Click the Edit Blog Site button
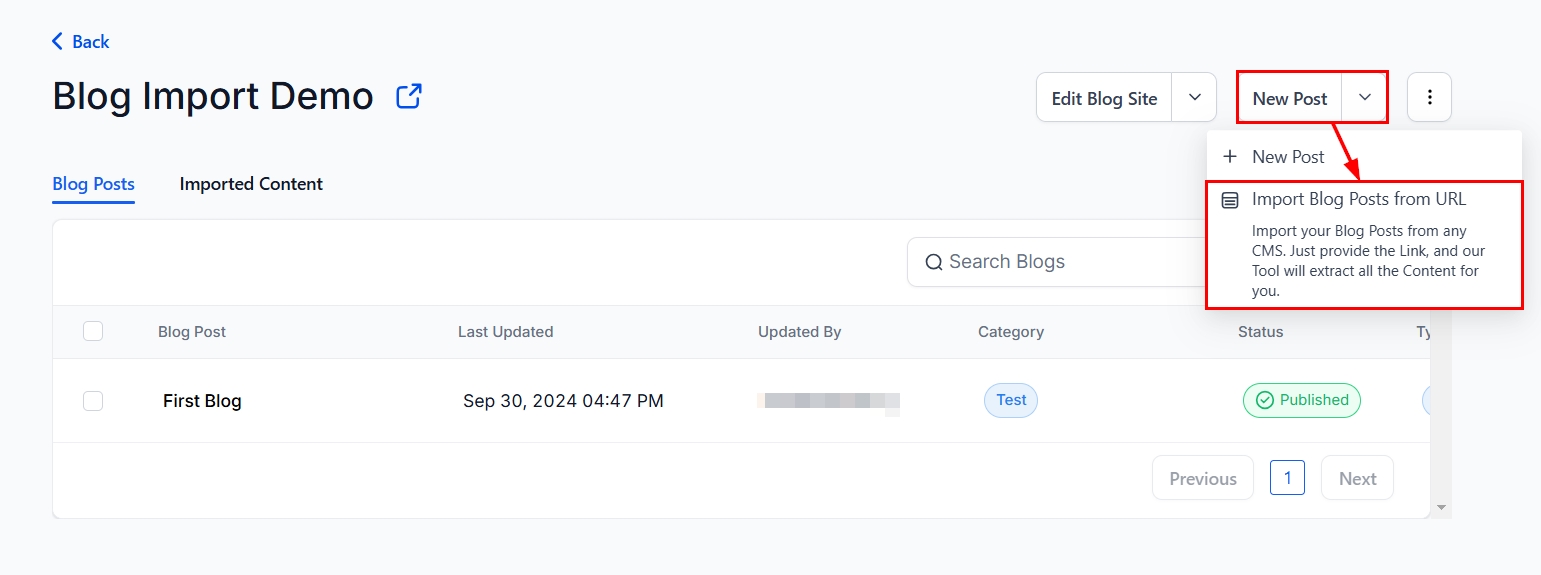Viewport: 1541px width, 575px height. [1104, 98]
